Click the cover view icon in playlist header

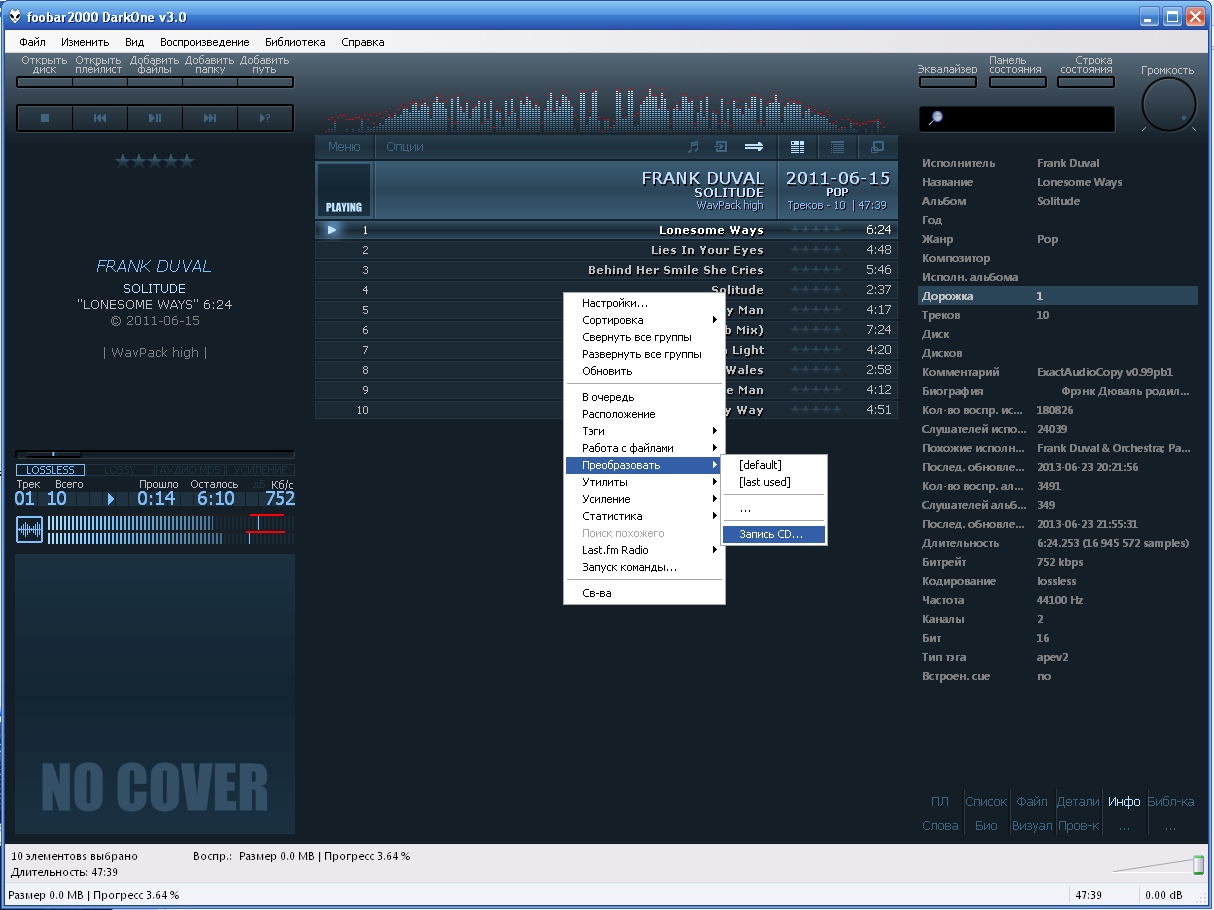[x=877, y=147]
